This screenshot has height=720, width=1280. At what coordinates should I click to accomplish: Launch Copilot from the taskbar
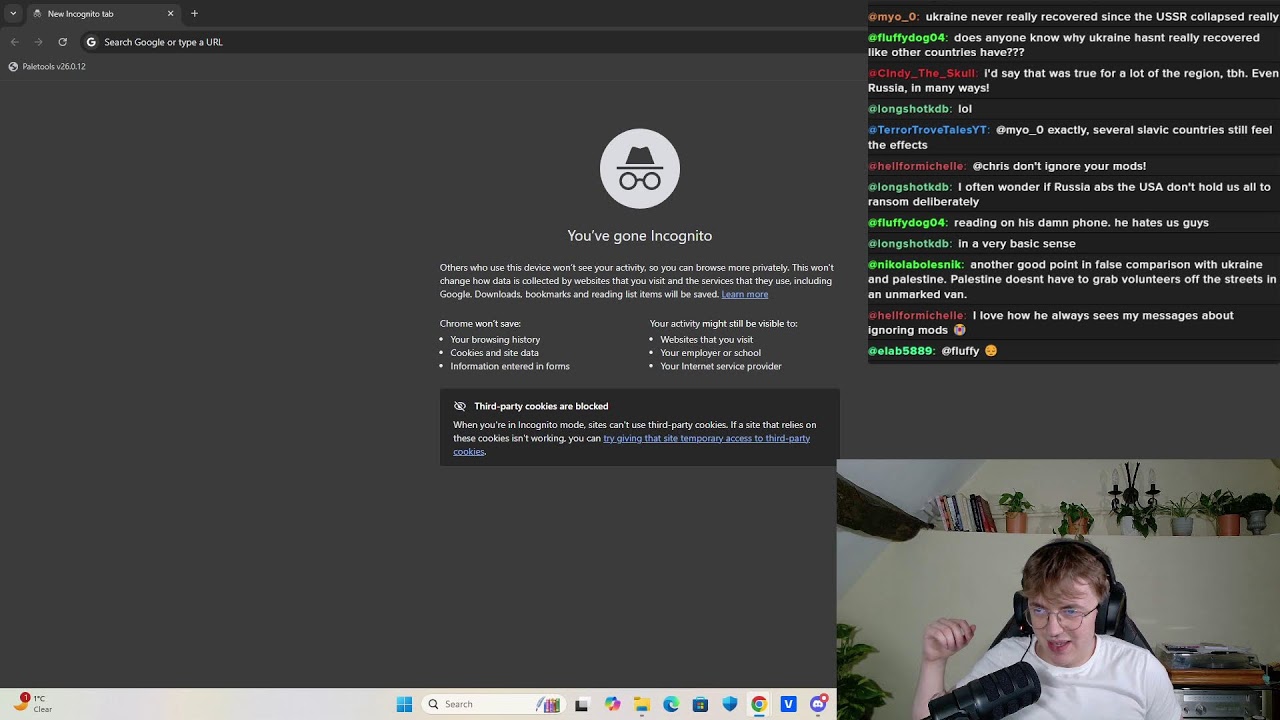[612, 704]
